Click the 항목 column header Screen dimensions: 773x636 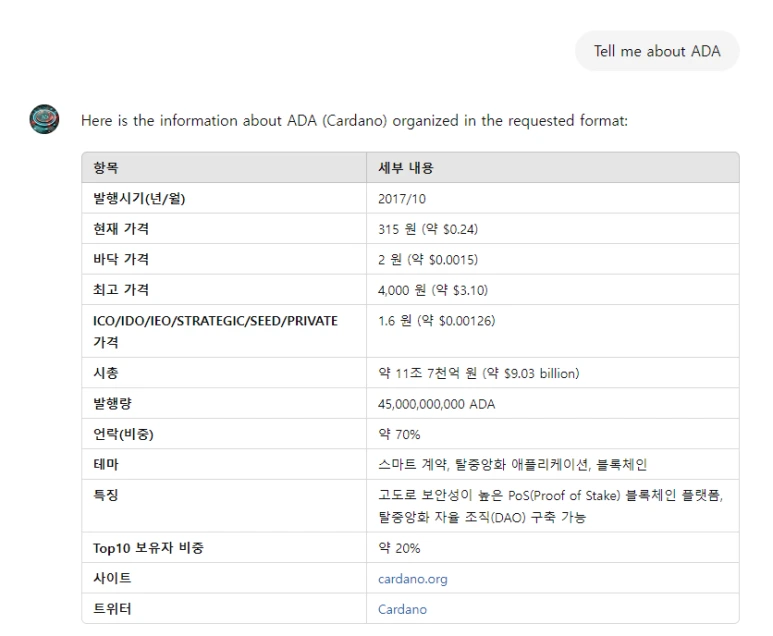click(105, 168)
